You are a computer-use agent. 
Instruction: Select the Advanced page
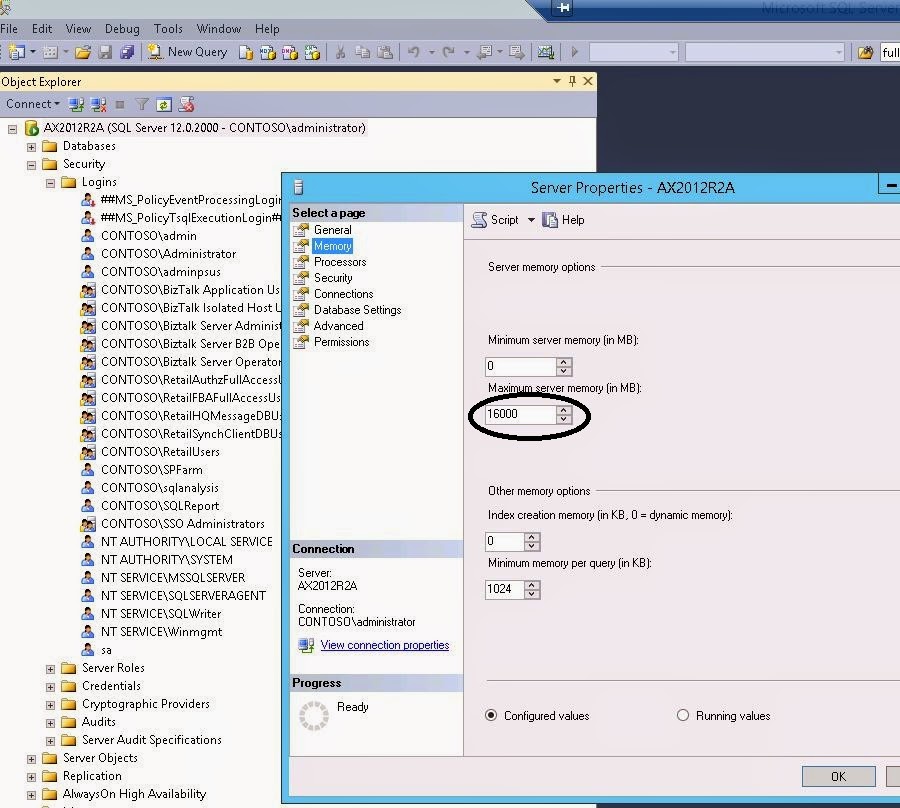point(339,326)
